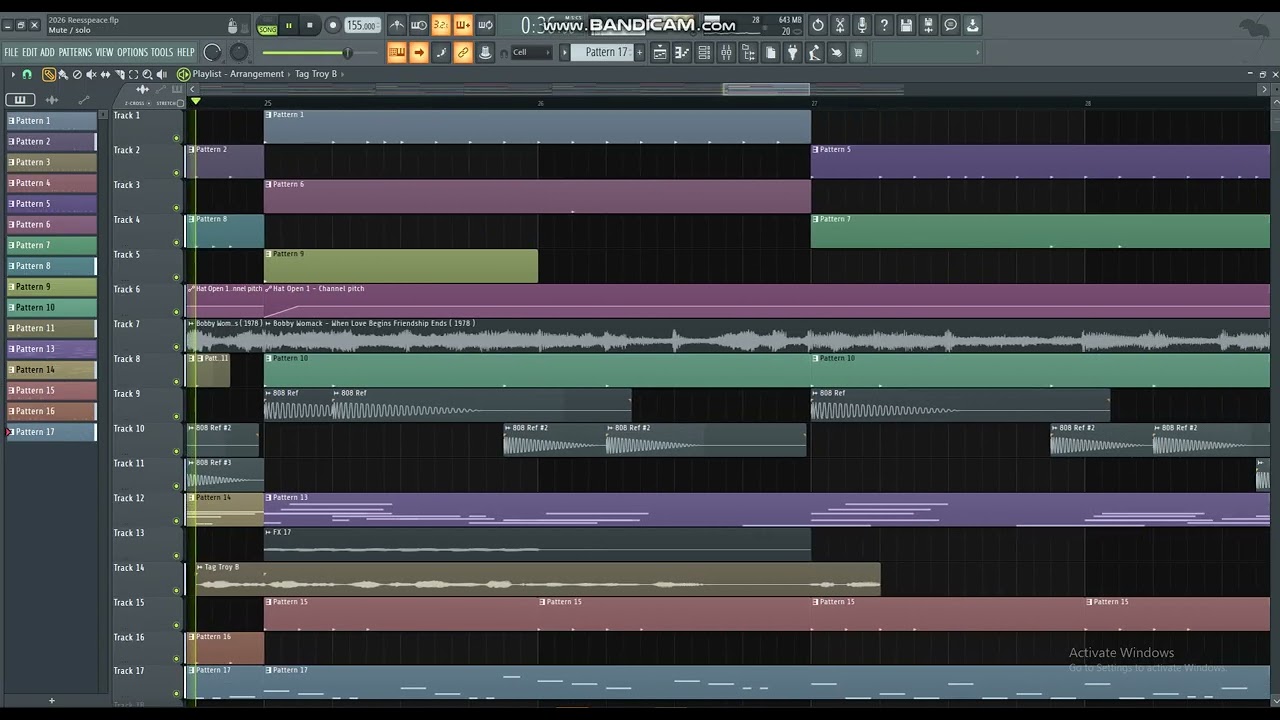Click the Tag Troy B breadcrumb label
The width and height of the screenshot is (1280, 720).
coord(316,74)
